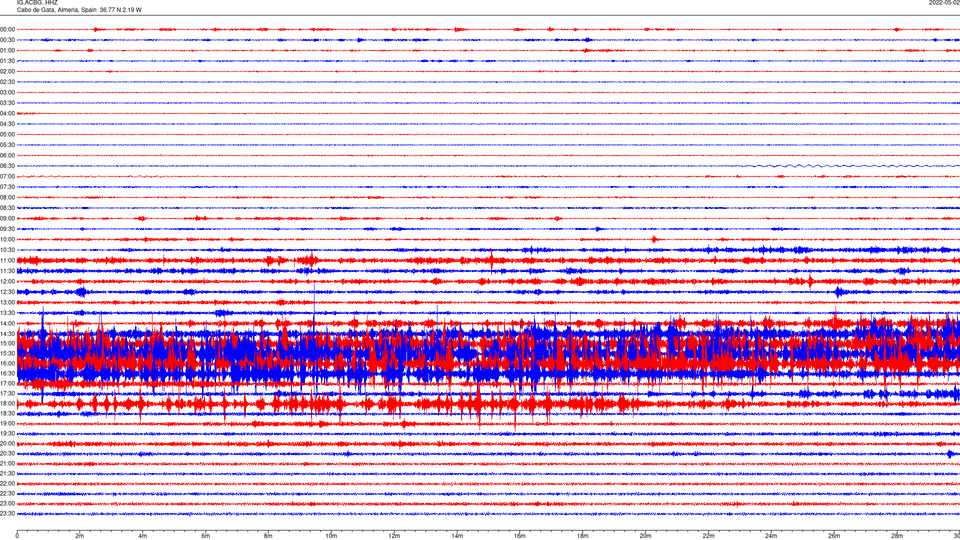Click the 4m tick label on time axis
The width and height of the screenshot is (960, 540).
(143, 536)
